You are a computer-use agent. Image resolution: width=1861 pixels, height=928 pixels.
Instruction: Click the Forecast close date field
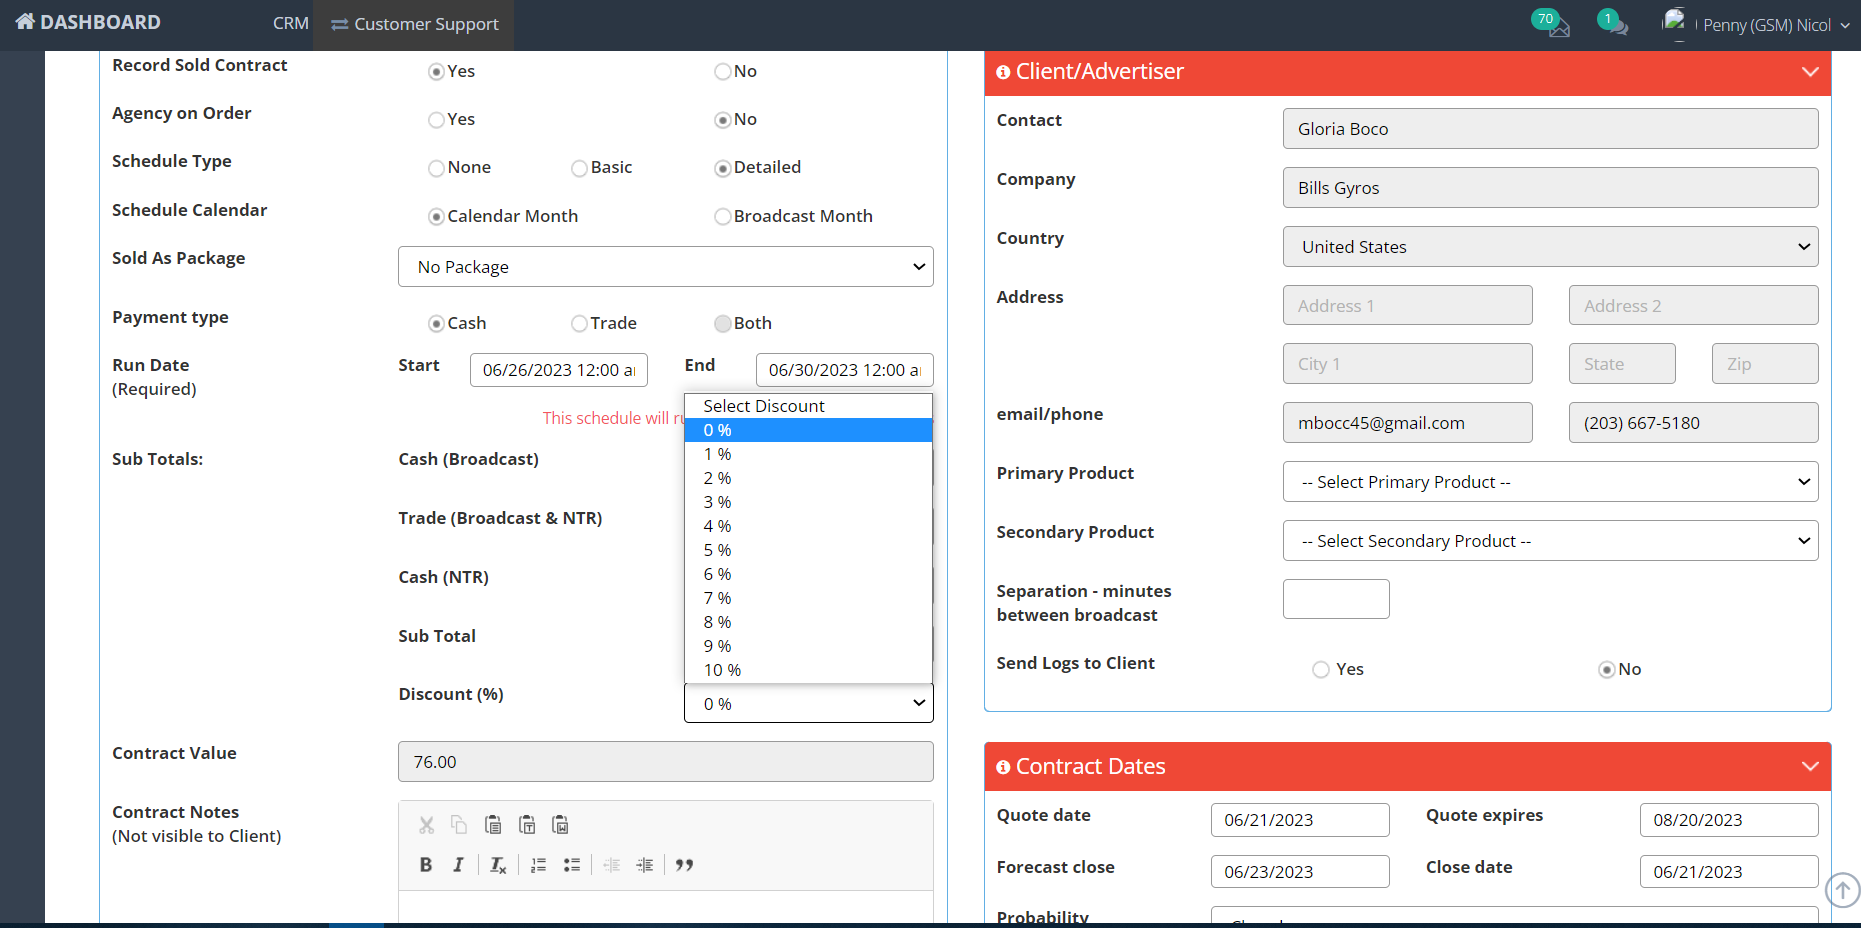(x=1300, y=872)
